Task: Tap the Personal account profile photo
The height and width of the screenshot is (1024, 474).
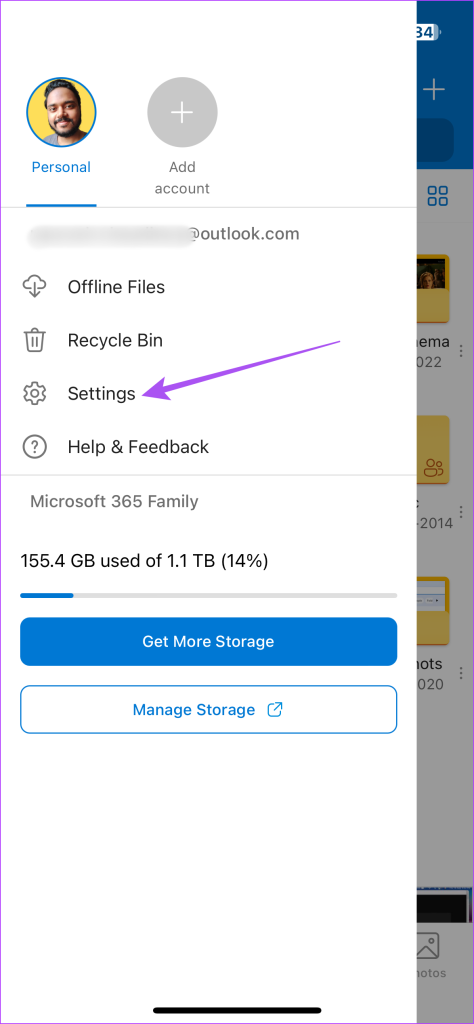Action: 61,112
